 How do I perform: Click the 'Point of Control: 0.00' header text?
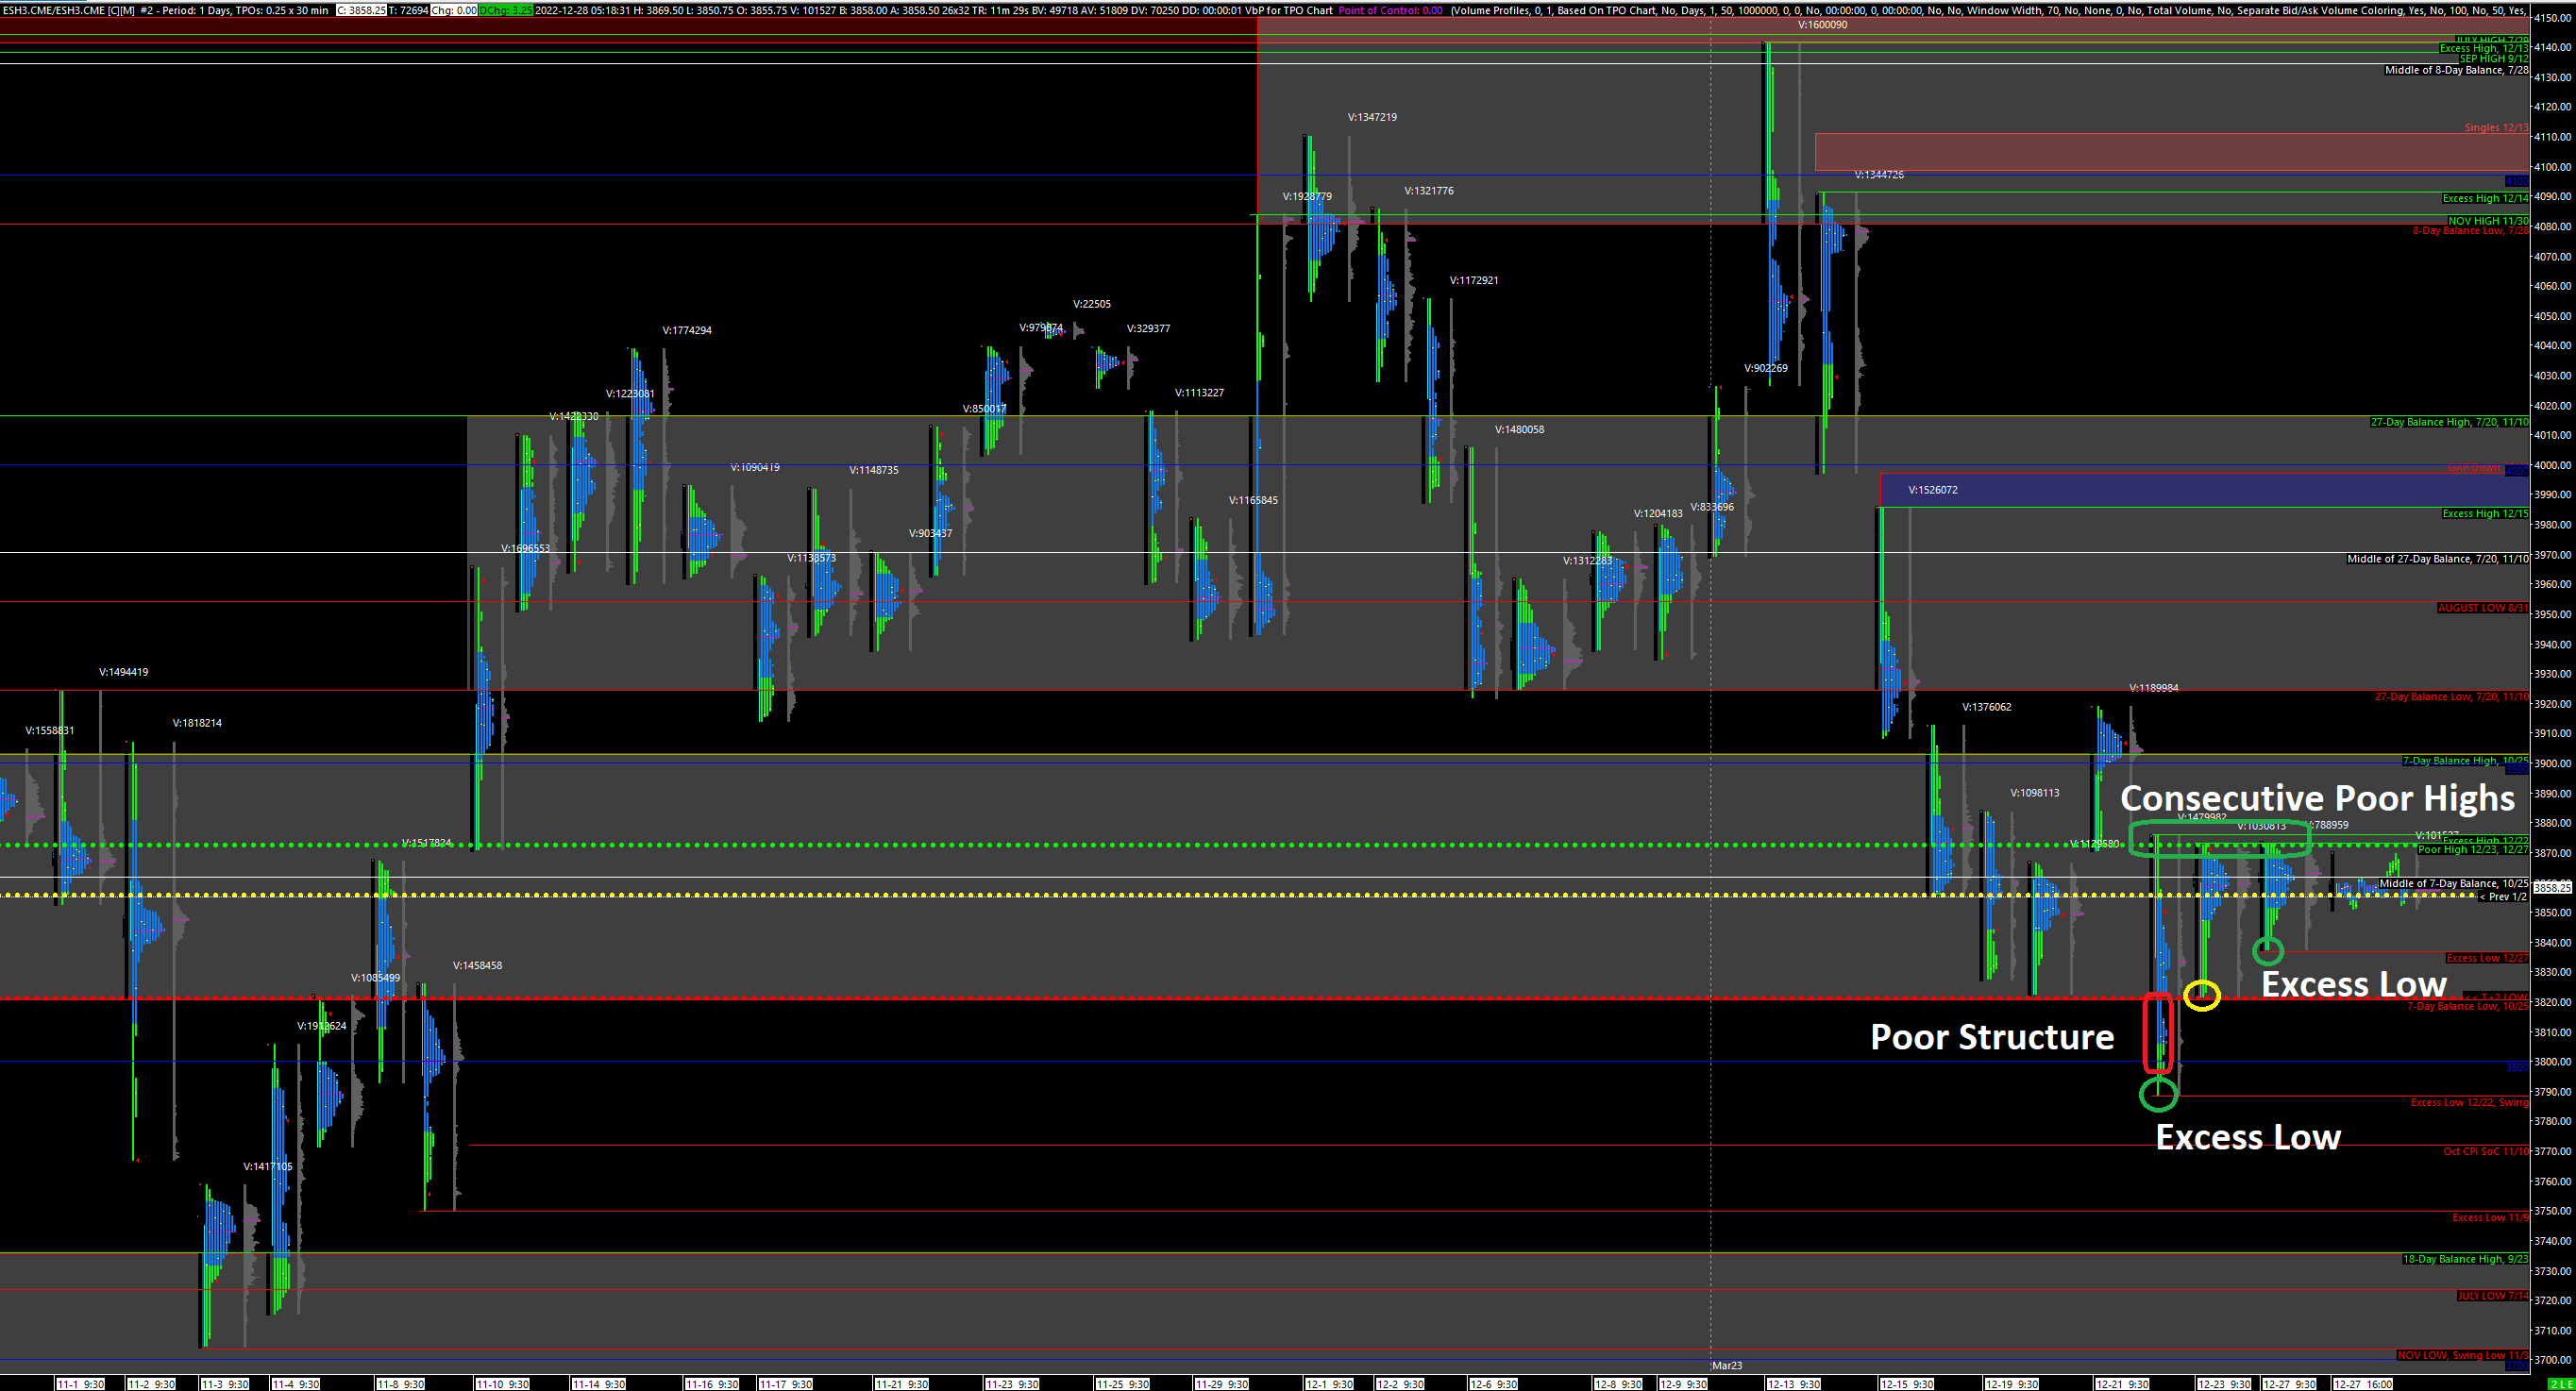[x=1390, y=10]
